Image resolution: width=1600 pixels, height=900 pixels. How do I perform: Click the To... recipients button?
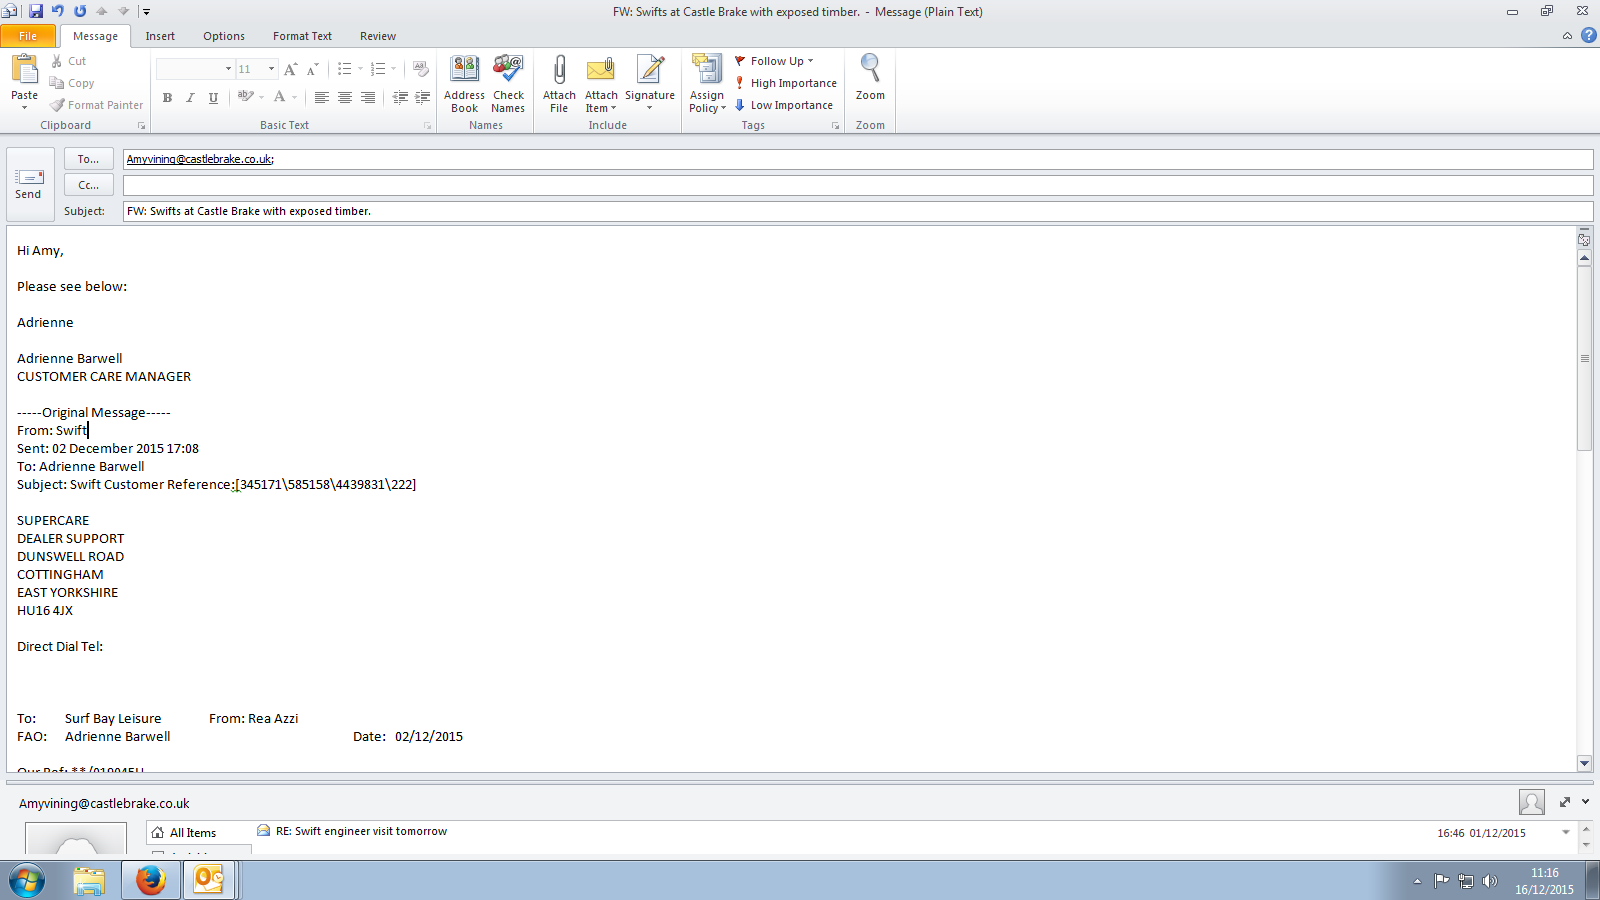89,159
